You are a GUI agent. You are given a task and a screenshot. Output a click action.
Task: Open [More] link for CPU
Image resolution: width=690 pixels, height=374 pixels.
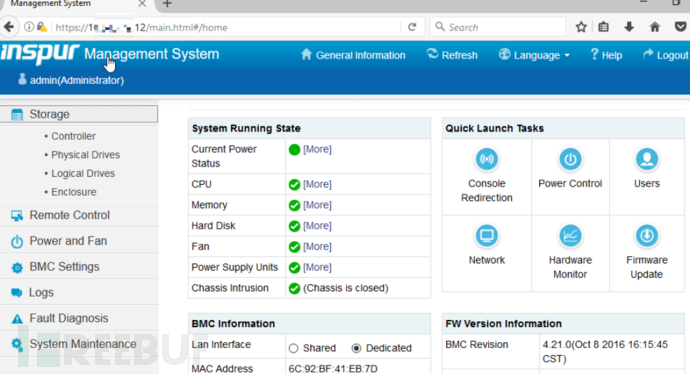click(317, 184)
